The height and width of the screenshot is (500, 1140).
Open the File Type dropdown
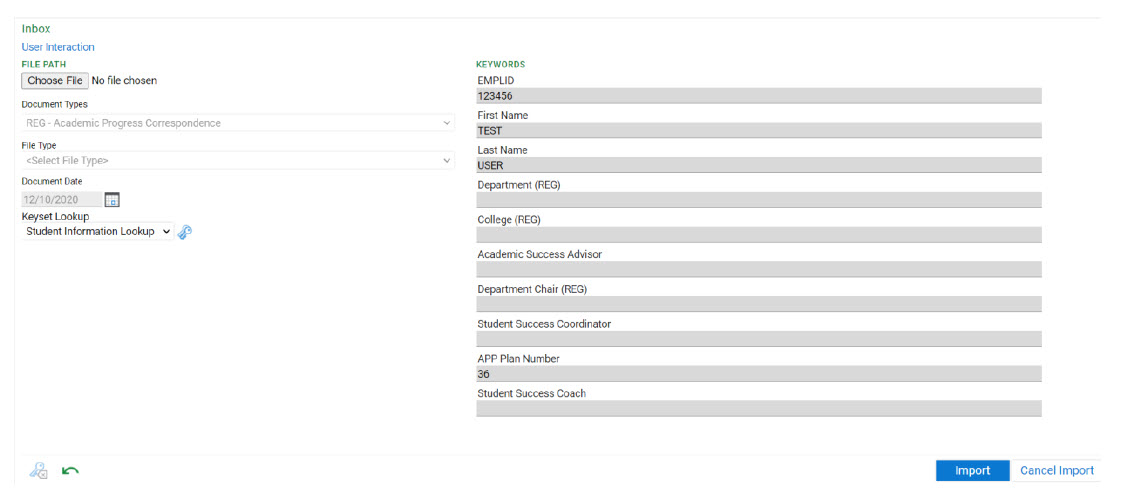(x=238, y=160)
